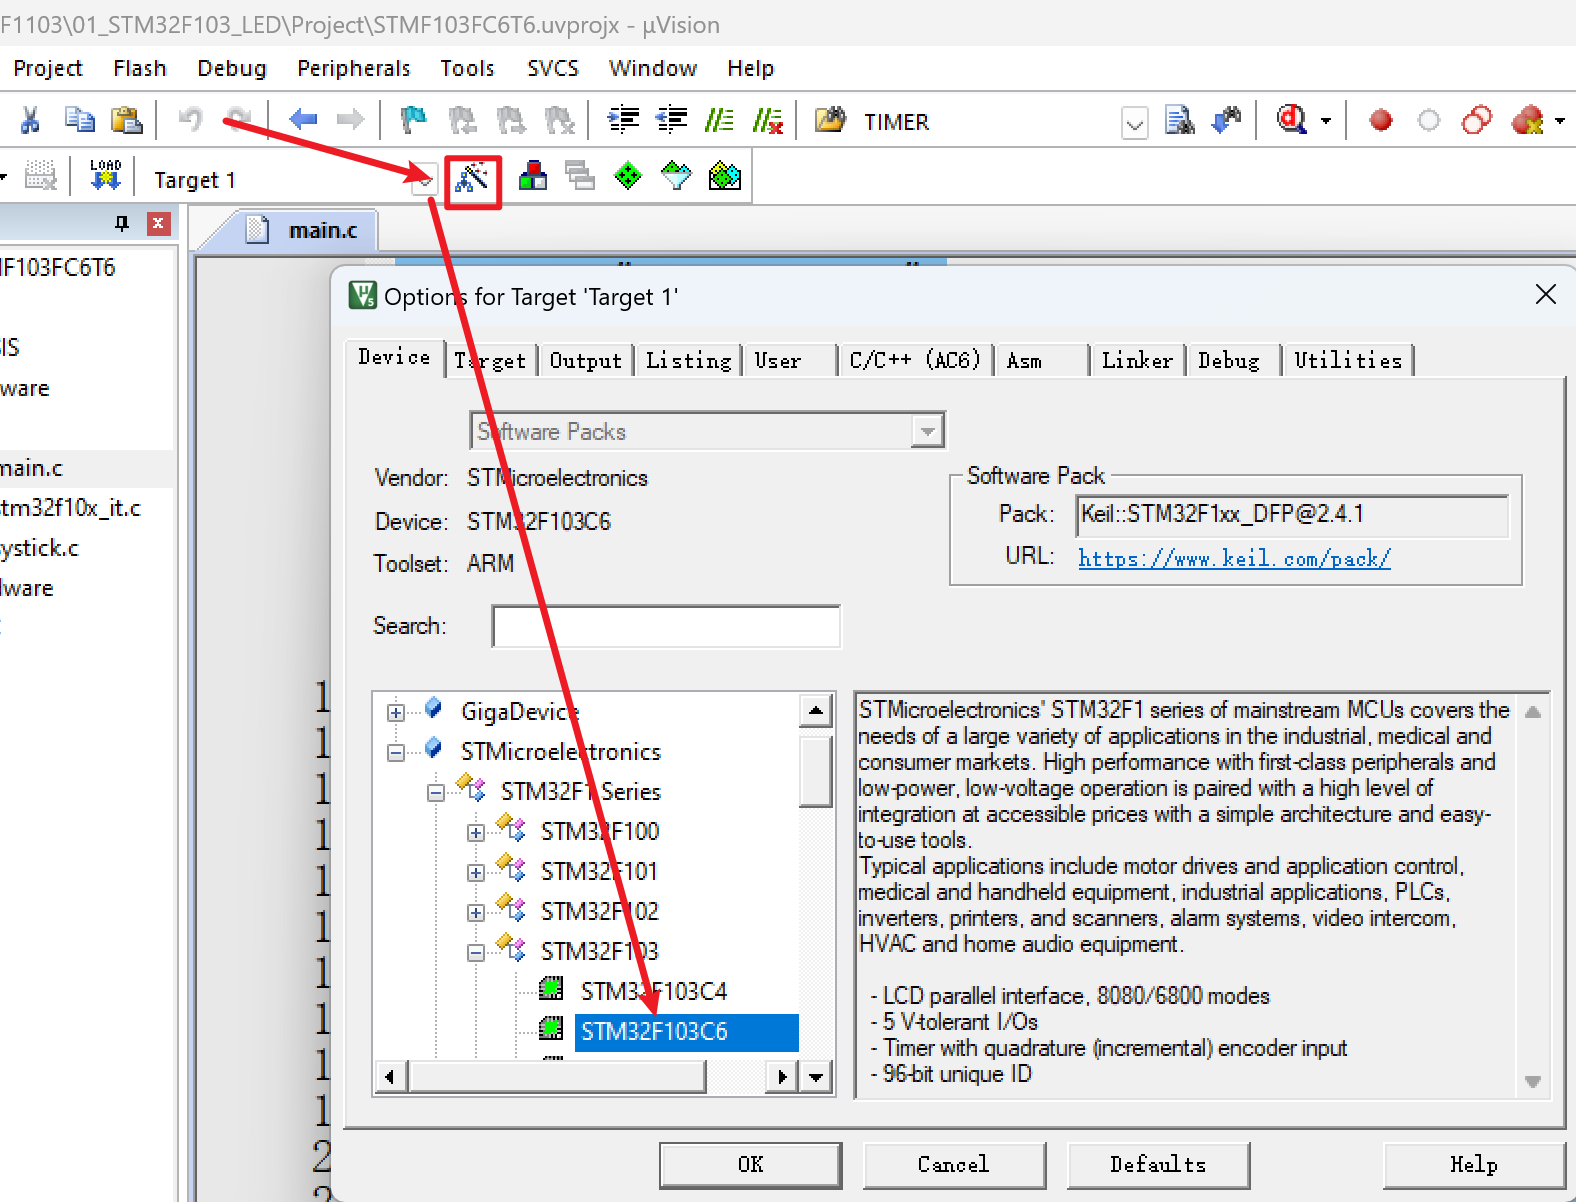This screenshot has width=1576, height=1202.
Task: Collapse the STM32F103 subfamily node
Action: (476, 952)
